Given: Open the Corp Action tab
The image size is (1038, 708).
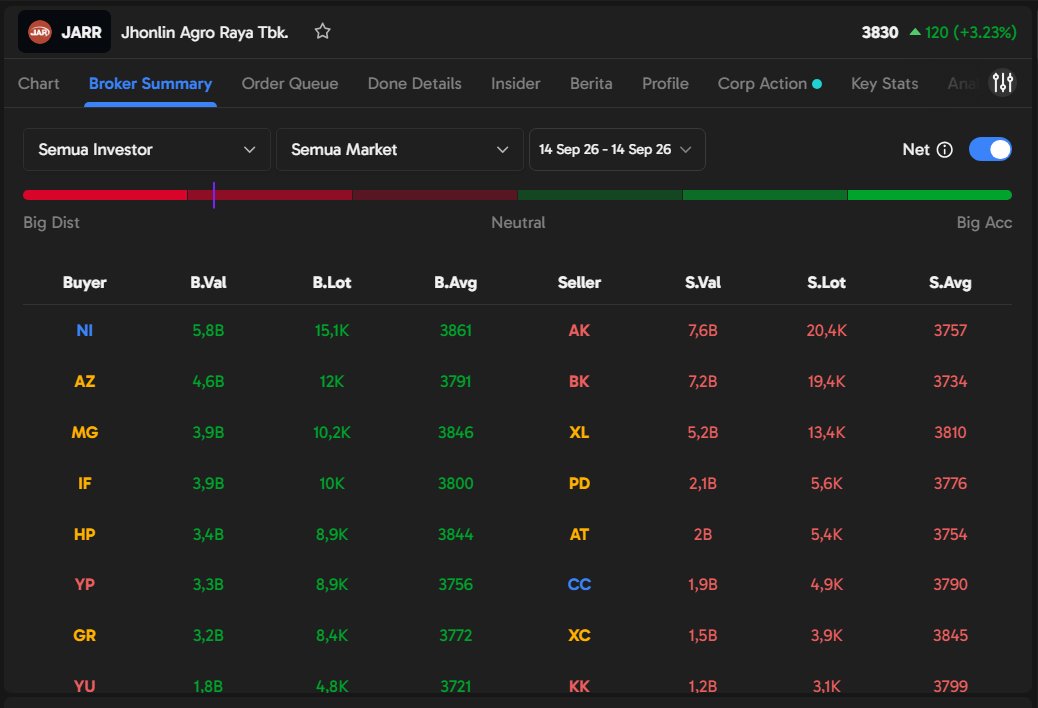Looking at the screenshot, I should pyautogui.click(x=769, y=83).
